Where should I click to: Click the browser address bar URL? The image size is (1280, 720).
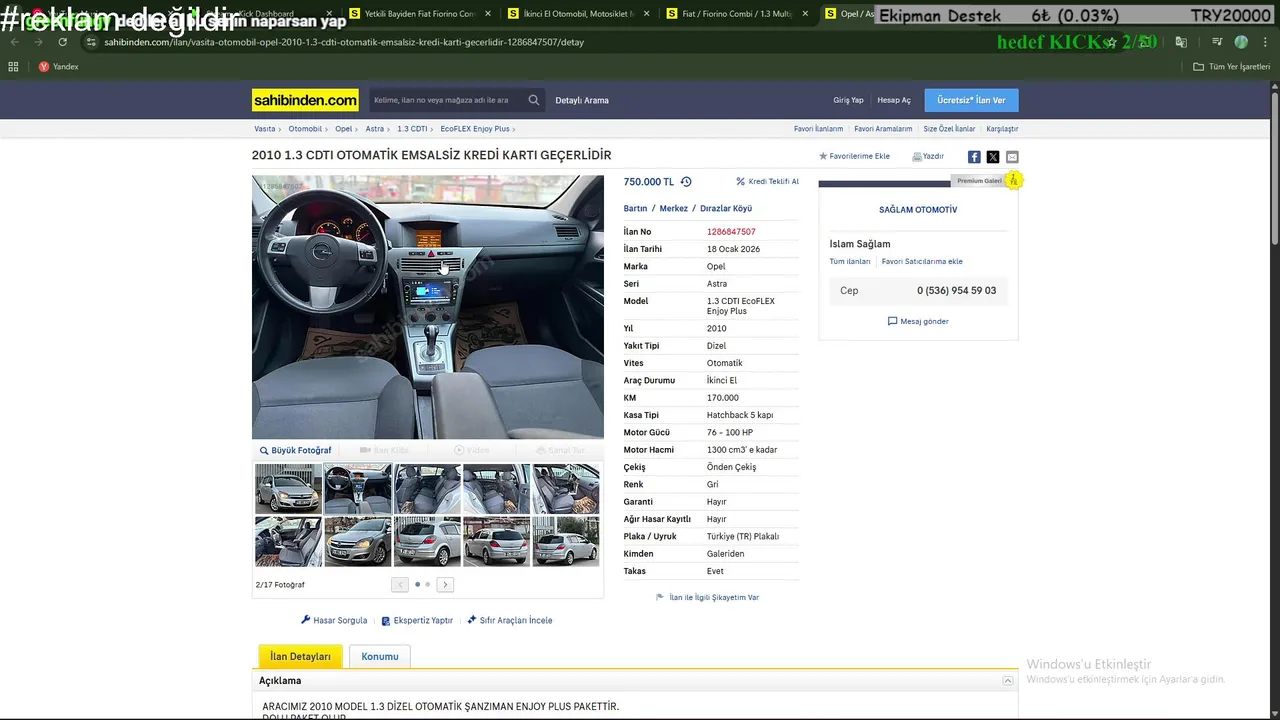[344, 42]
